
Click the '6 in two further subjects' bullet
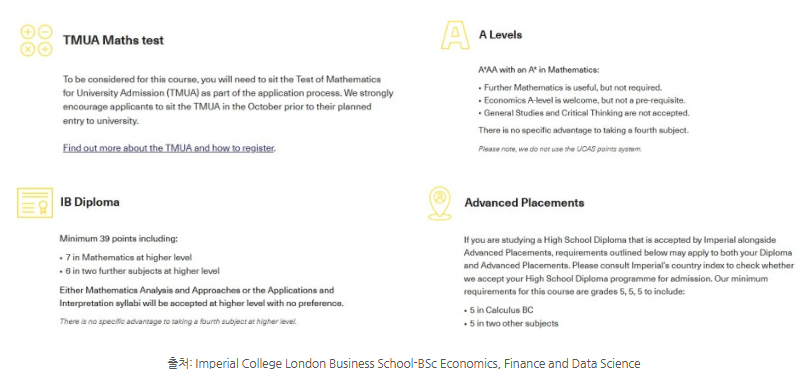[x=139, y=271]
